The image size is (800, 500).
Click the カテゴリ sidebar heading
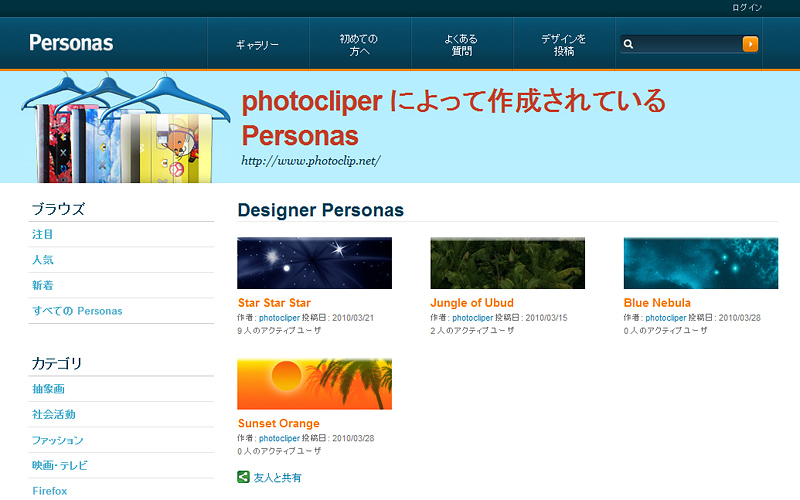(x=57, y=364)
